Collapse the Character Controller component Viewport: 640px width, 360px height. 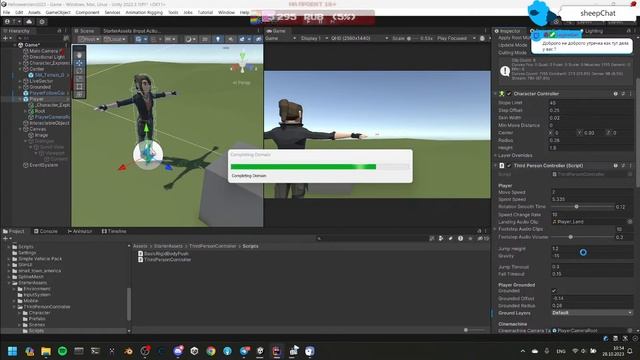pyautogui.click(x=496, y=94)
